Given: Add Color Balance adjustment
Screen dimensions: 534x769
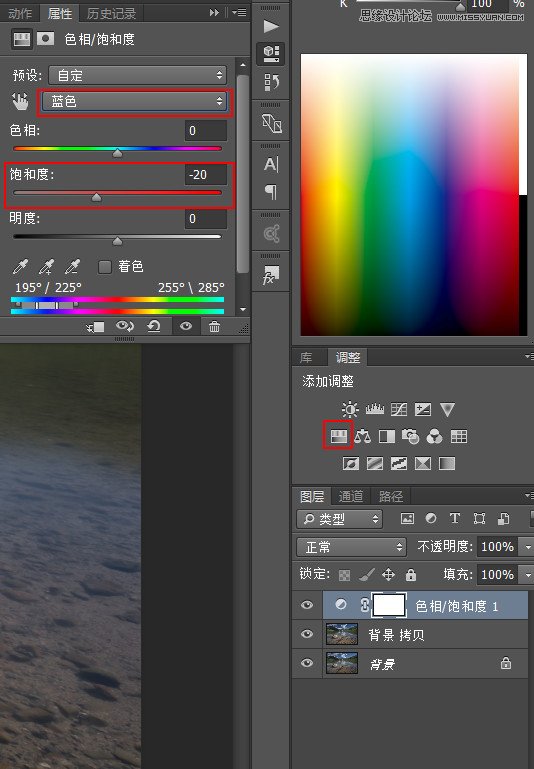Looking at the screenshot, I should [363, 436].
